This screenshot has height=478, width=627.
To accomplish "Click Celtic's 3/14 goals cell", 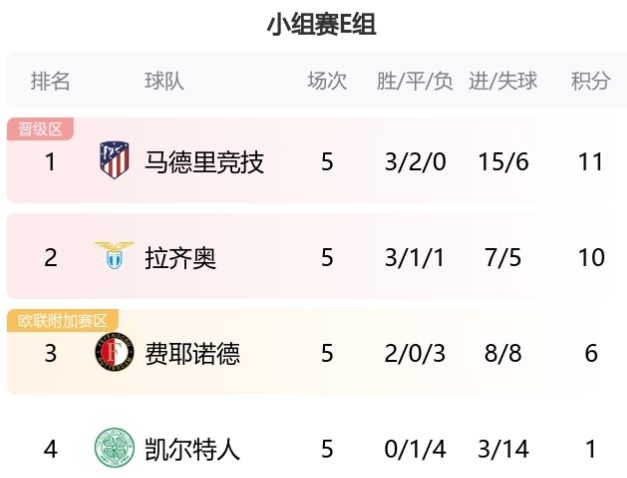I will 503,449.
